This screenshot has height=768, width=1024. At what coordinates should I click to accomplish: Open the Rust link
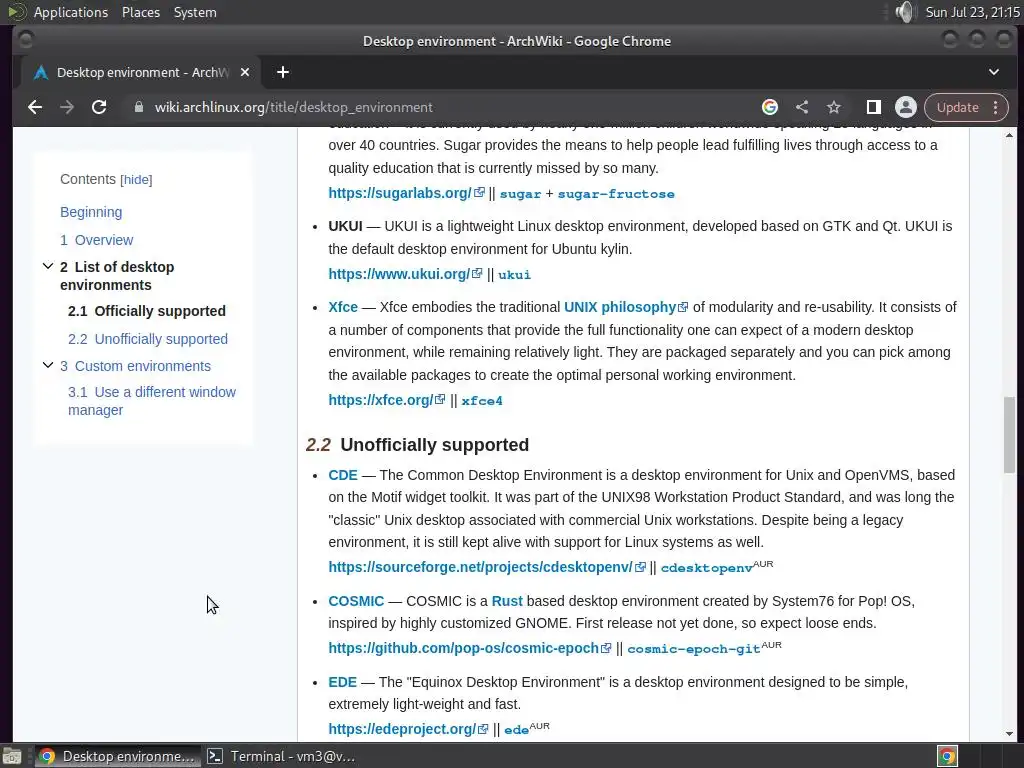[x=507, y=601]
